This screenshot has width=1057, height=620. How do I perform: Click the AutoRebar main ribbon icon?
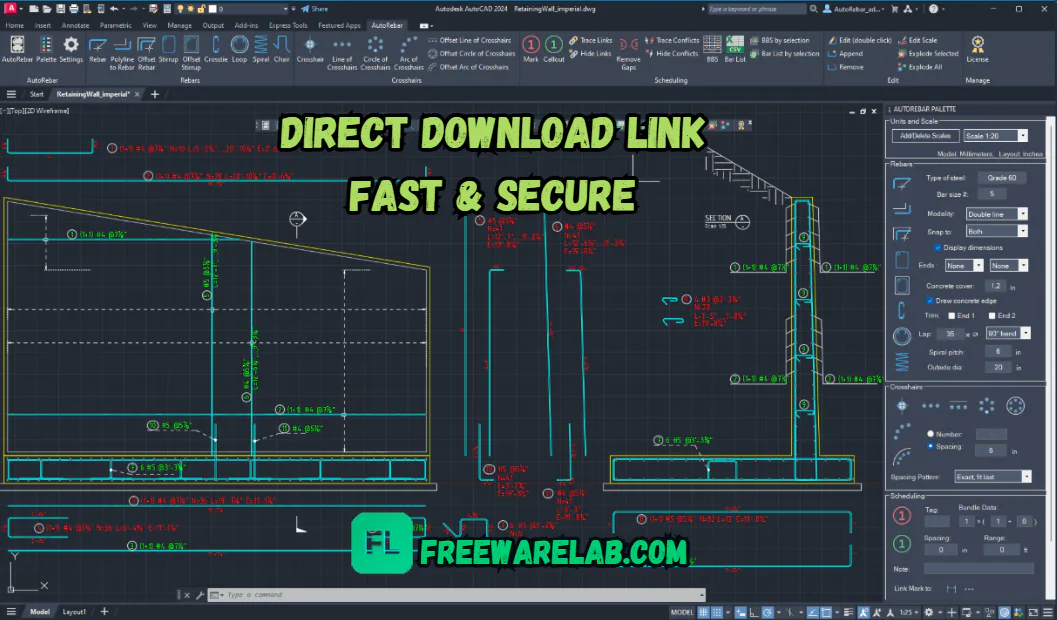click(17, 51)
